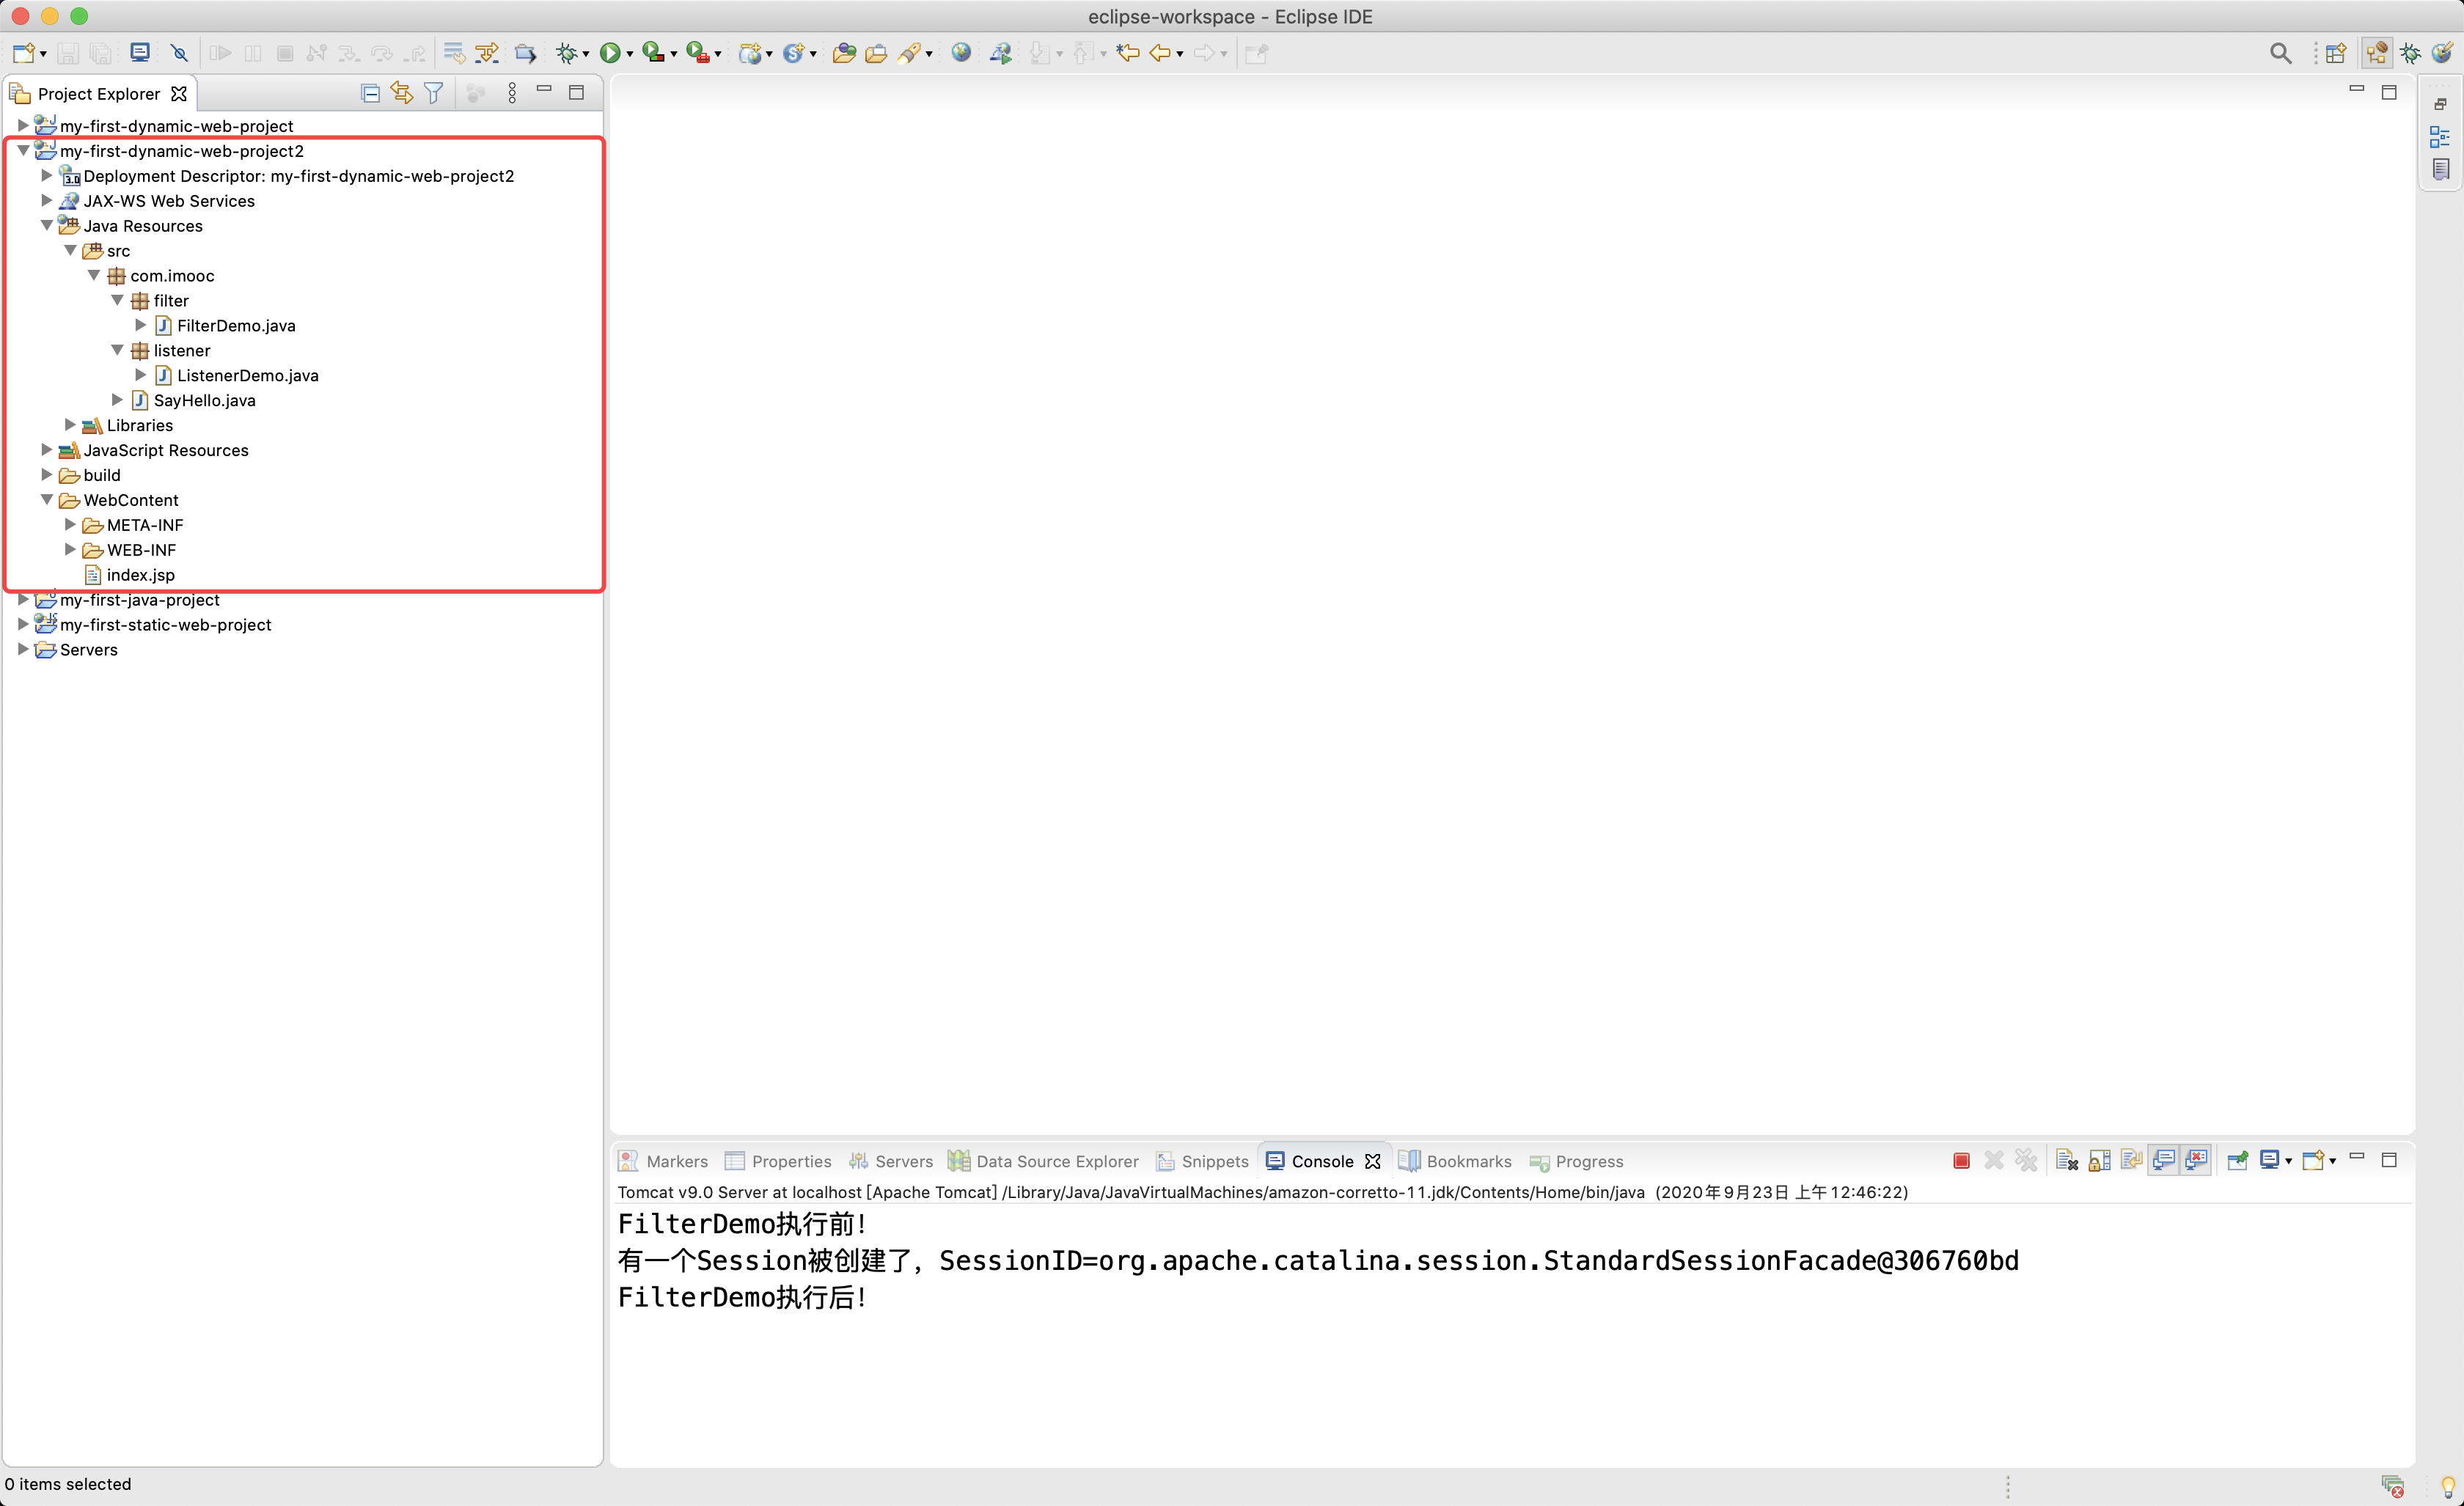
Task: Select SayHello.java in the tree
Action: click(194, 400)
